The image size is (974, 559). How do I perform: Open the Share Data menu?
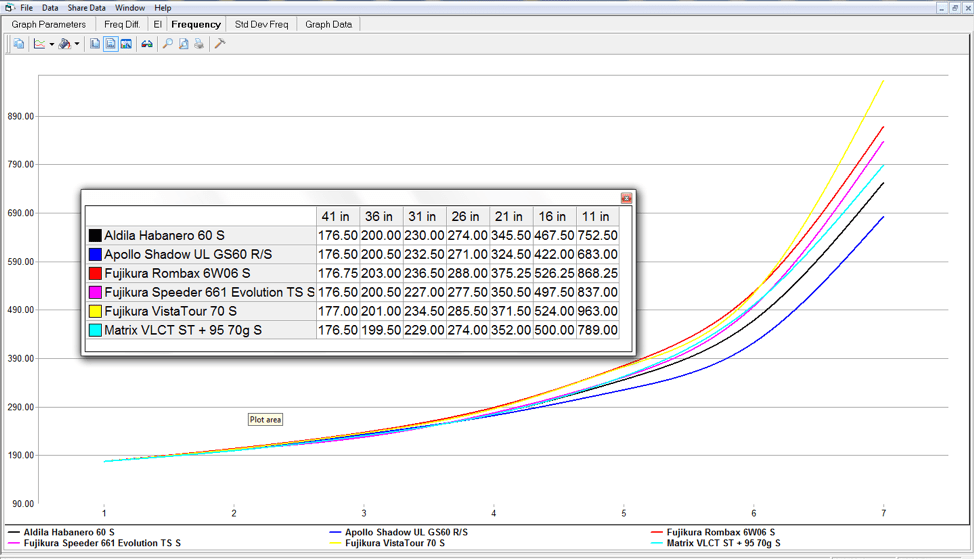click(x=86, y=8)
